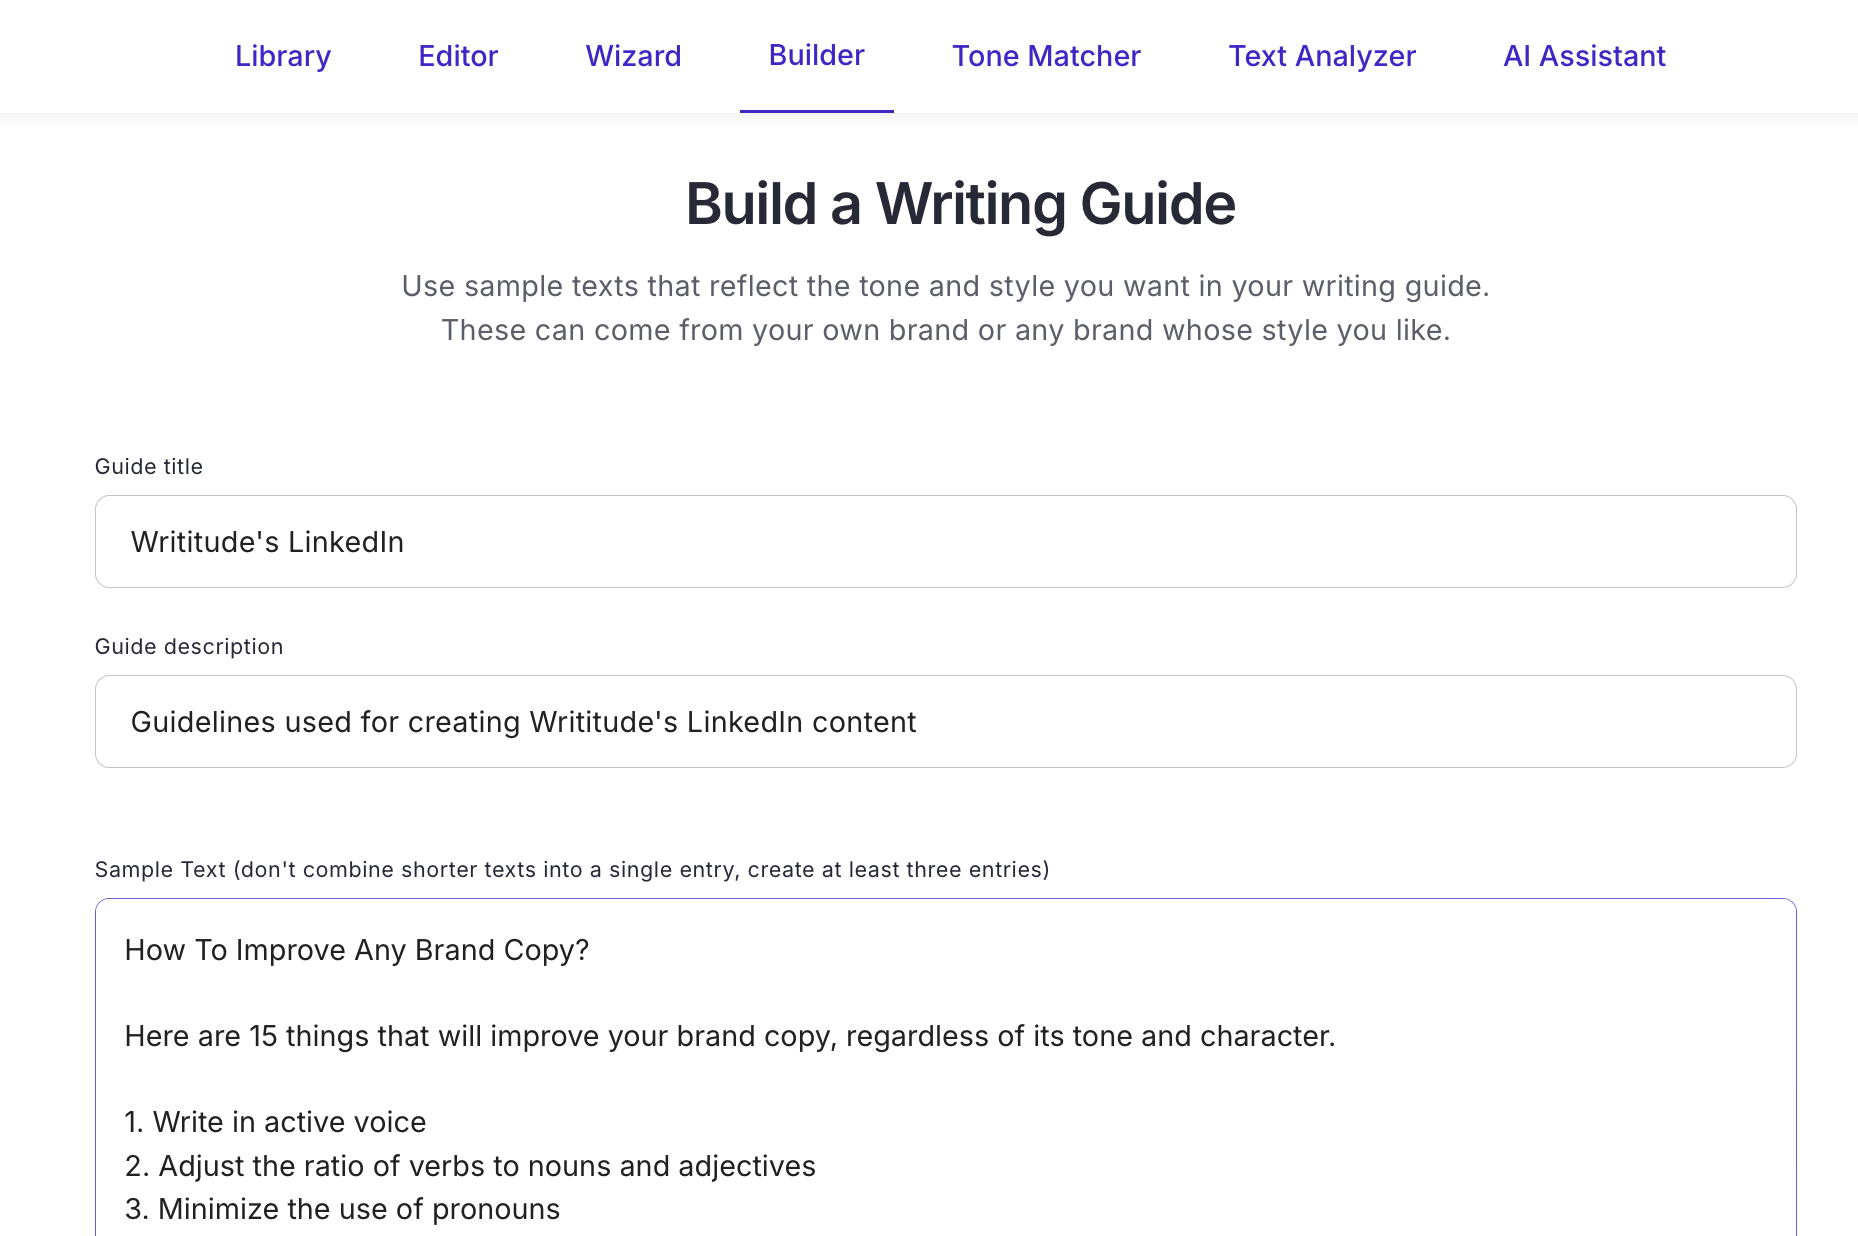Click the subtitle line starting "These can come"
The width and height of the screenshot is (1858, 1236).
[946, 330]
